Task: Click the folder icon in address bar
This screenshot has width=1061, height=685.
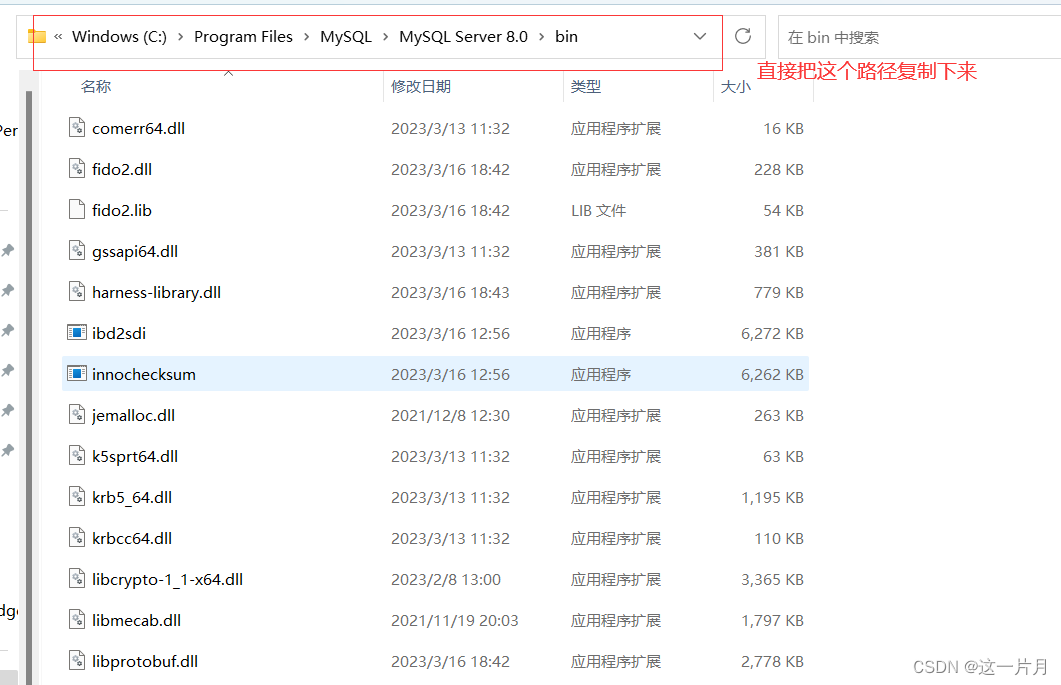Action: (x=37, y=37)
